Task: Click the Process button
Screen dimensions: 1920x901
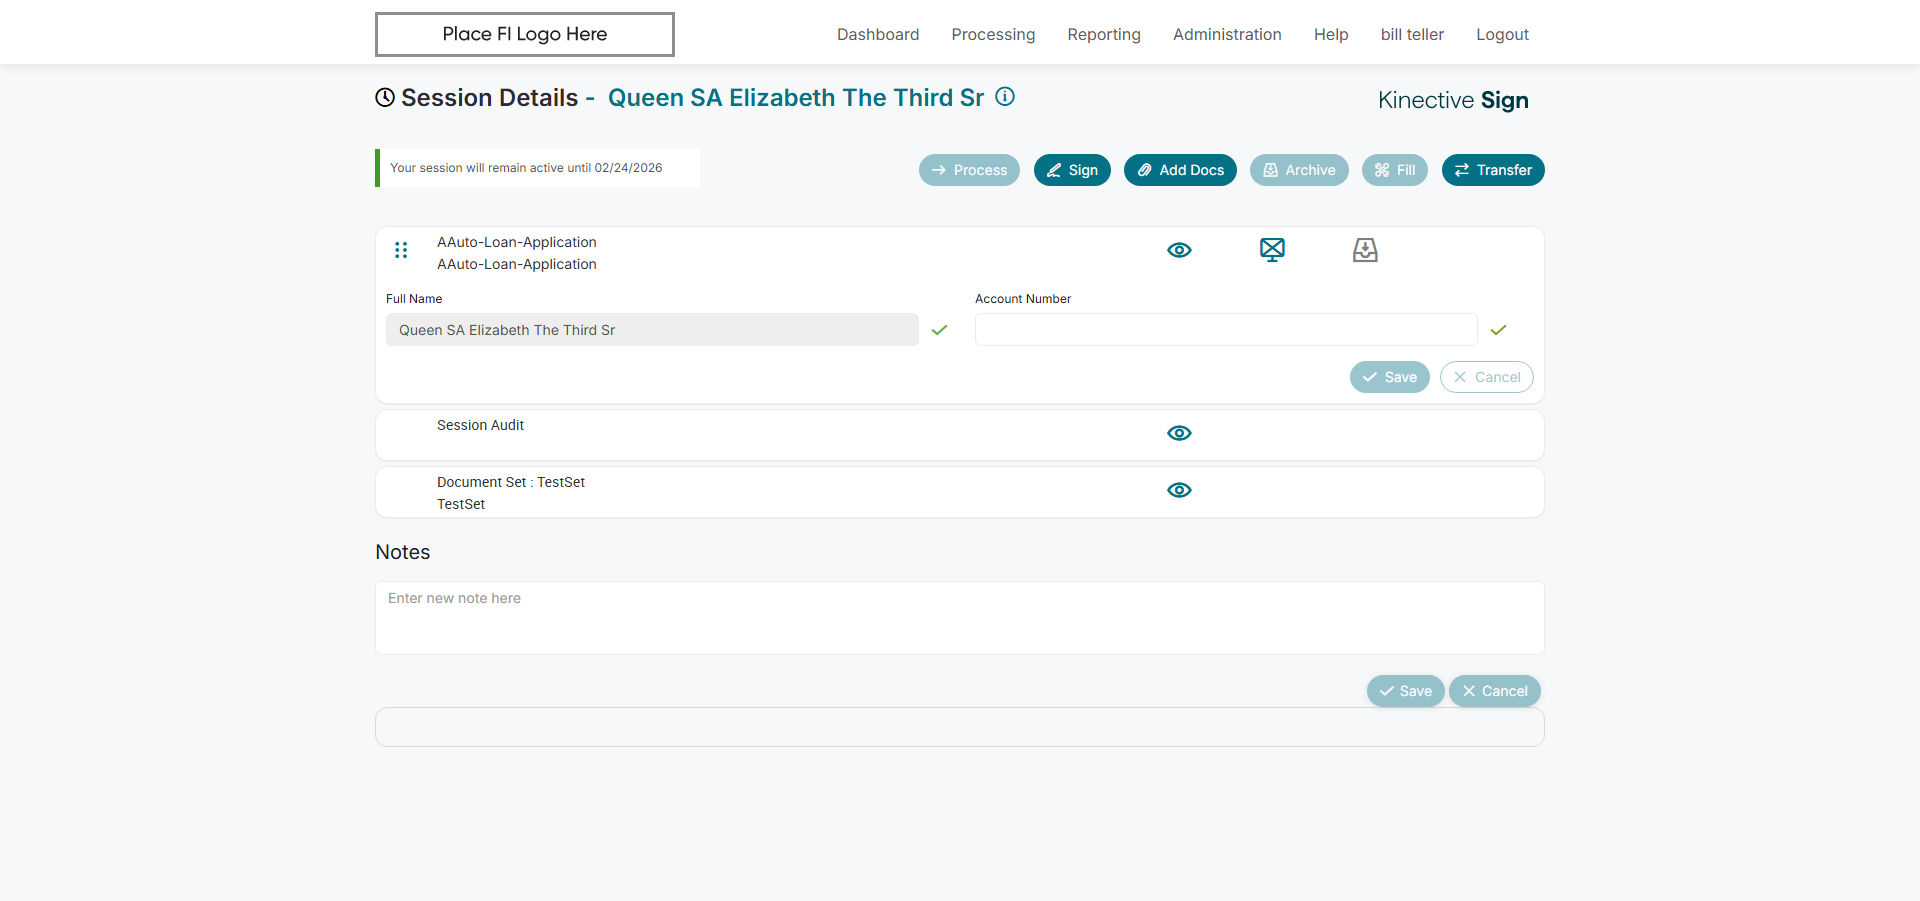Action: pyautogui.click(x=969, y=170)
